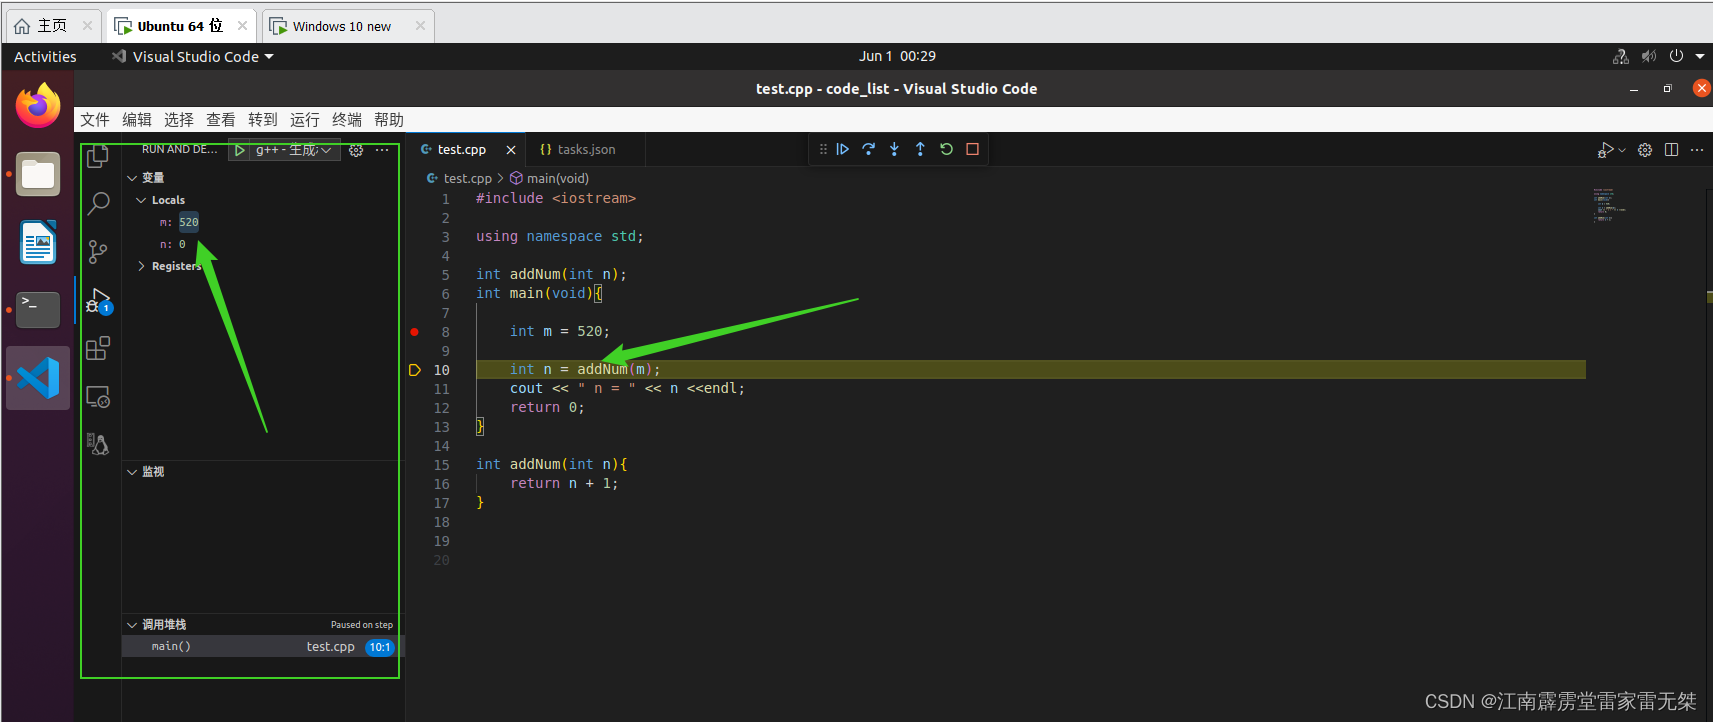Switch to the test.cpp editor tab
Viewport: 1713px width, 722px height.
(x=461, y=150)
